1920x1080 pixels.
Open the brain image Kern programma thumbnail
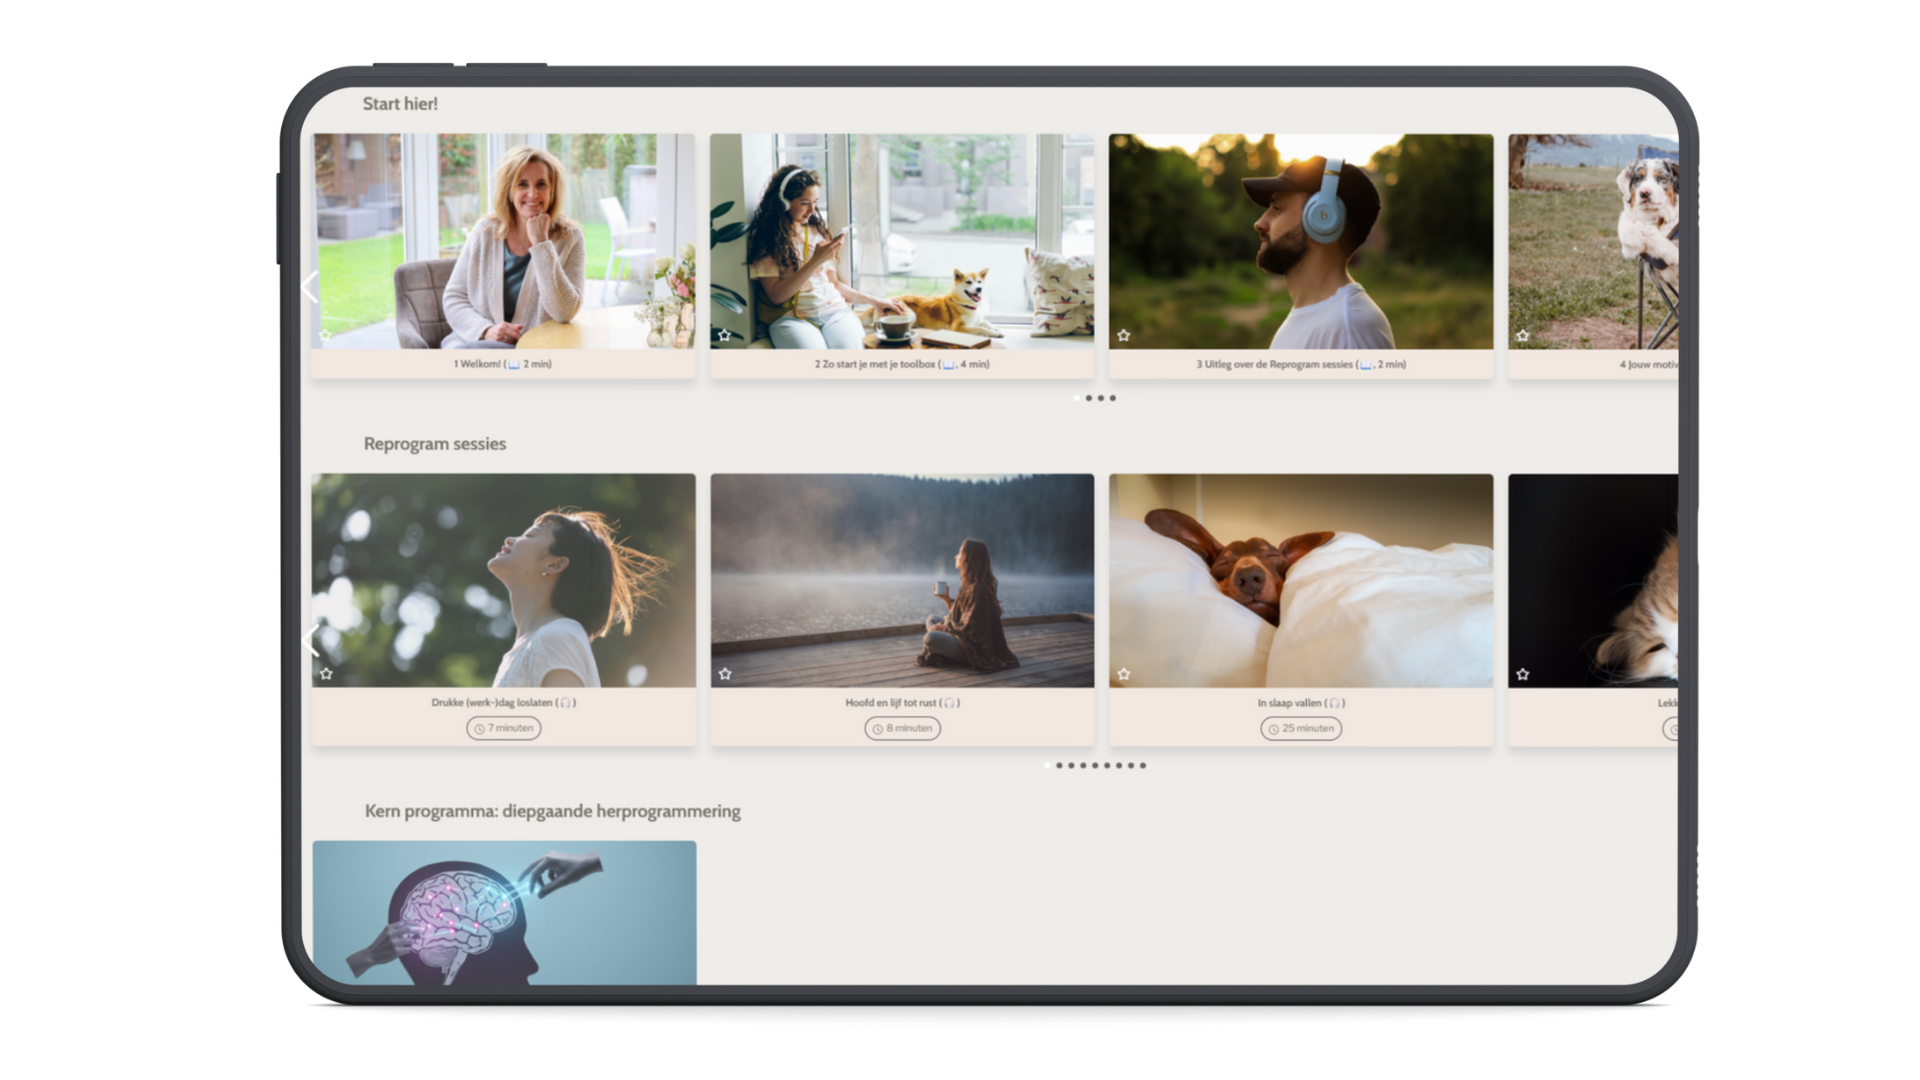click(x=504, y=912)
